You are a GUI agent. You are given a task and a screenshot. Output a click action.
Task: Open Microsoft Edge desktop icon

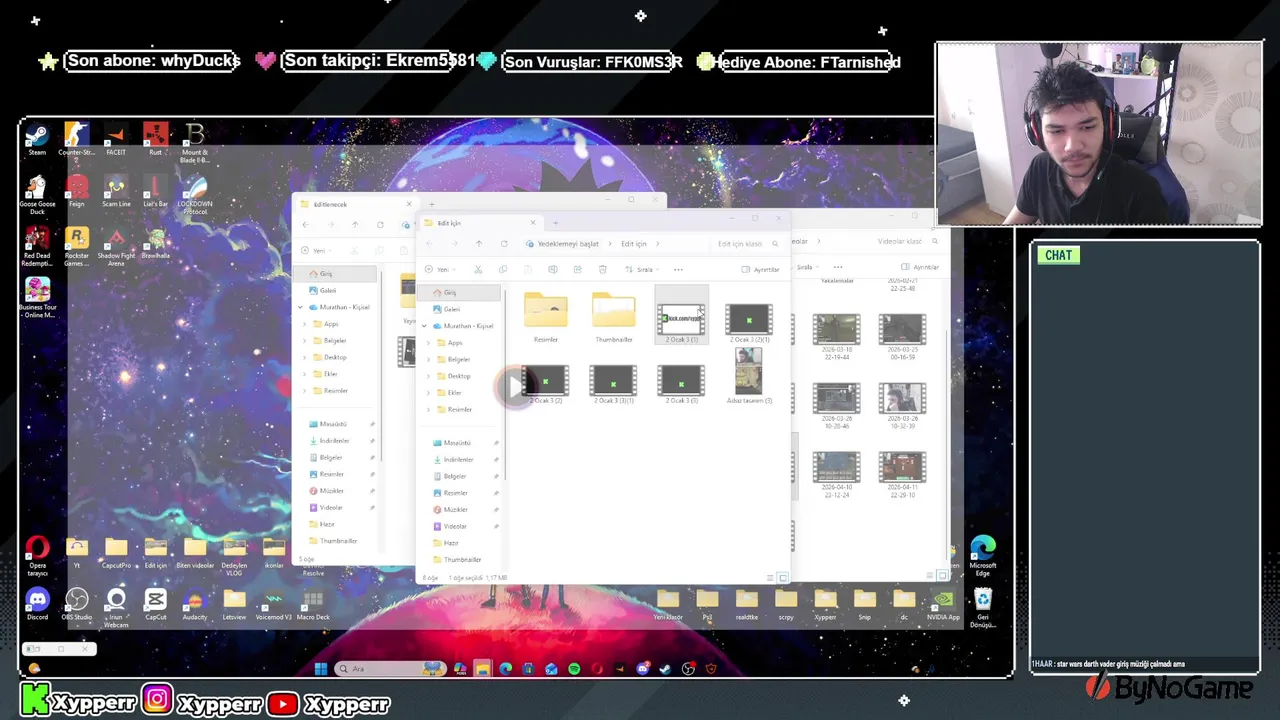pos(983,555)
